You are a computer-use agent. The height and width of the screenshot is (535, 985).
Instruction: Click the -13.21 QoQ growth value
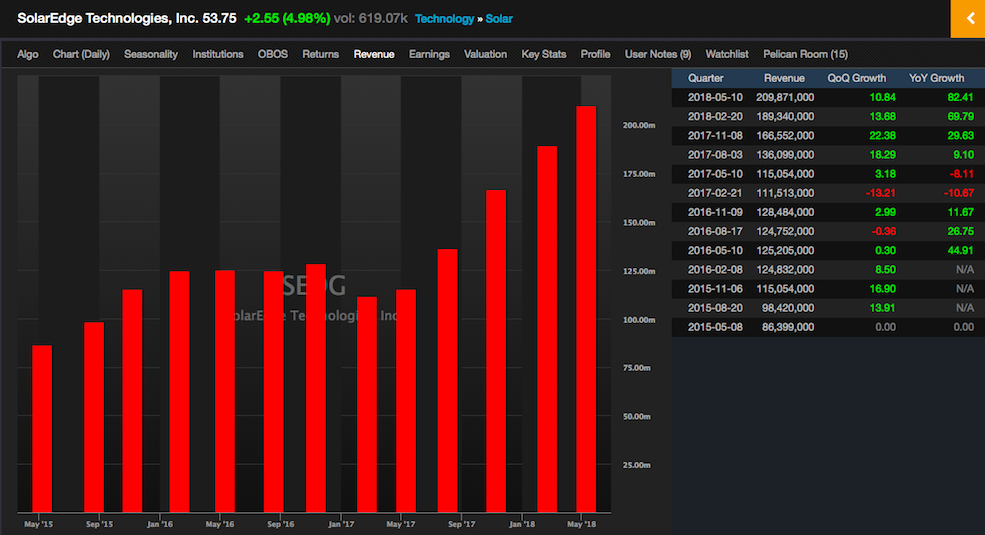880,193
